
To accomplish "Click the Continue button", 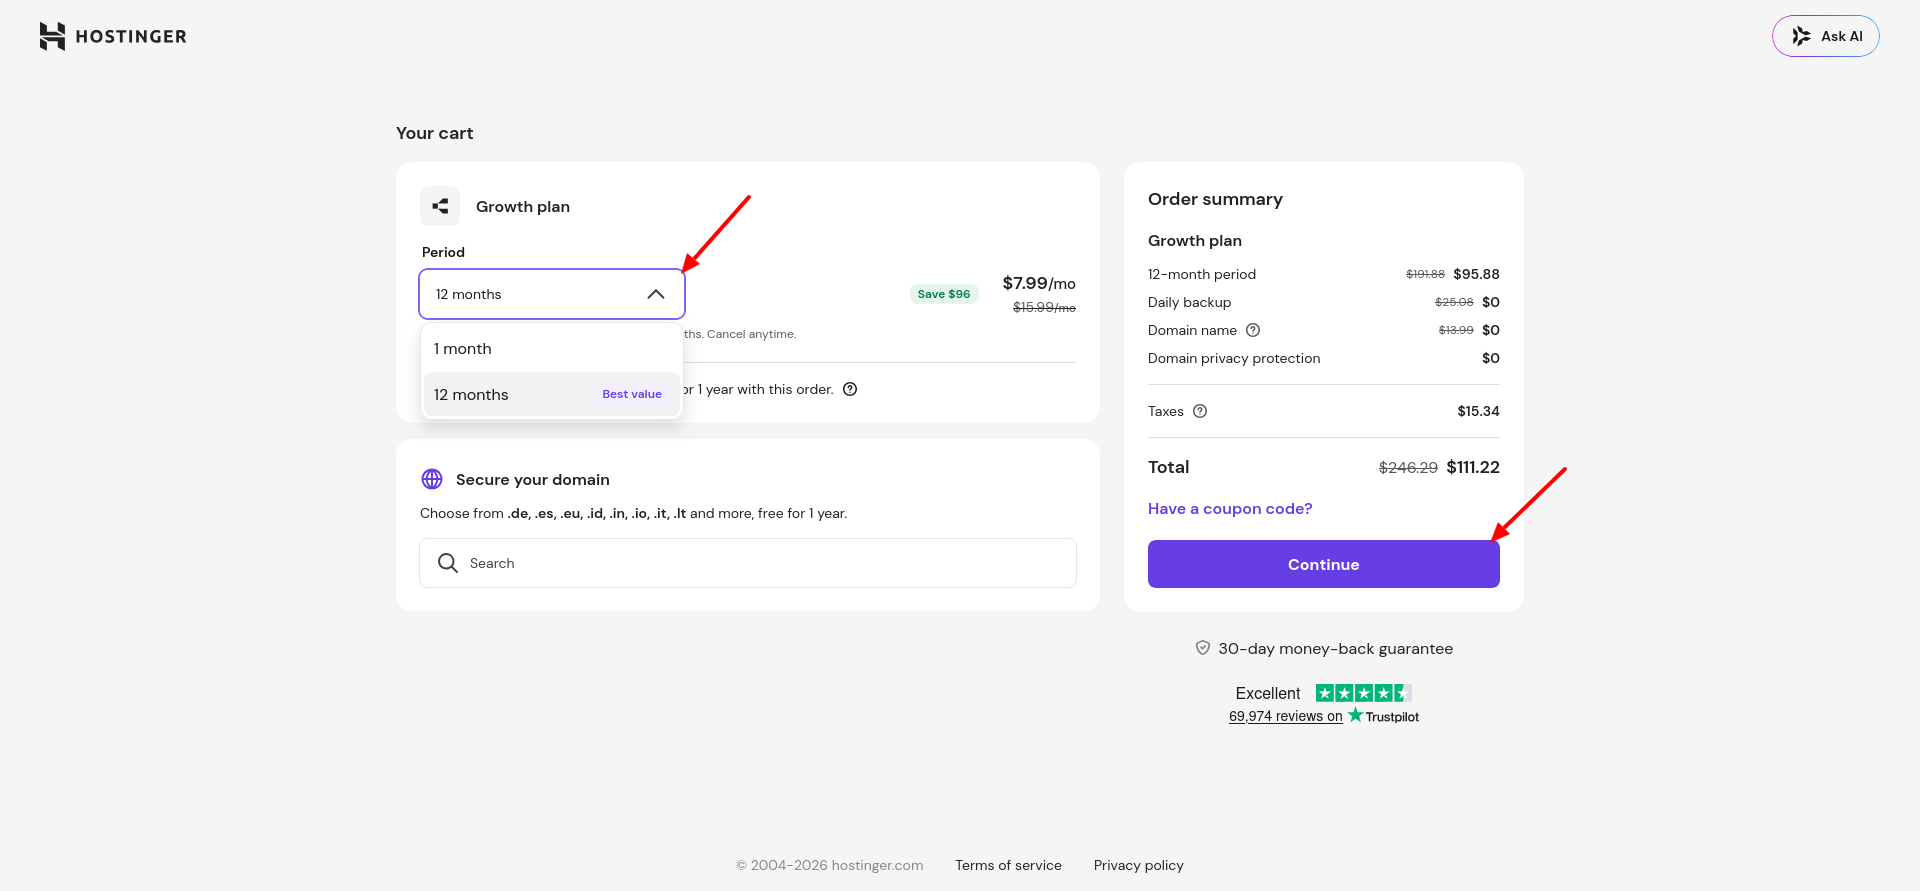I will pyautogui.click(x=1324, y=564).
